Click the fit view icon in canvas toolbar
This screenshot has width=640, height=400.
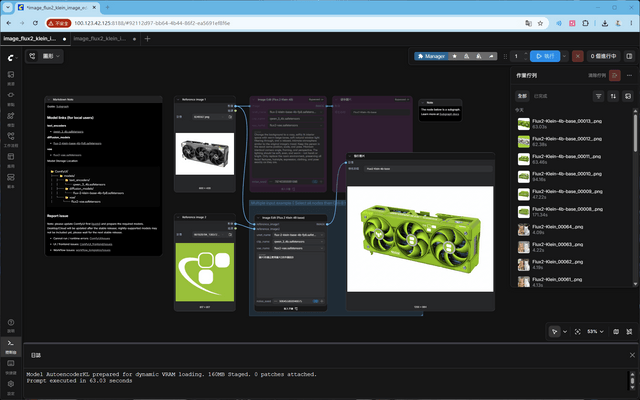click(577, 332)
